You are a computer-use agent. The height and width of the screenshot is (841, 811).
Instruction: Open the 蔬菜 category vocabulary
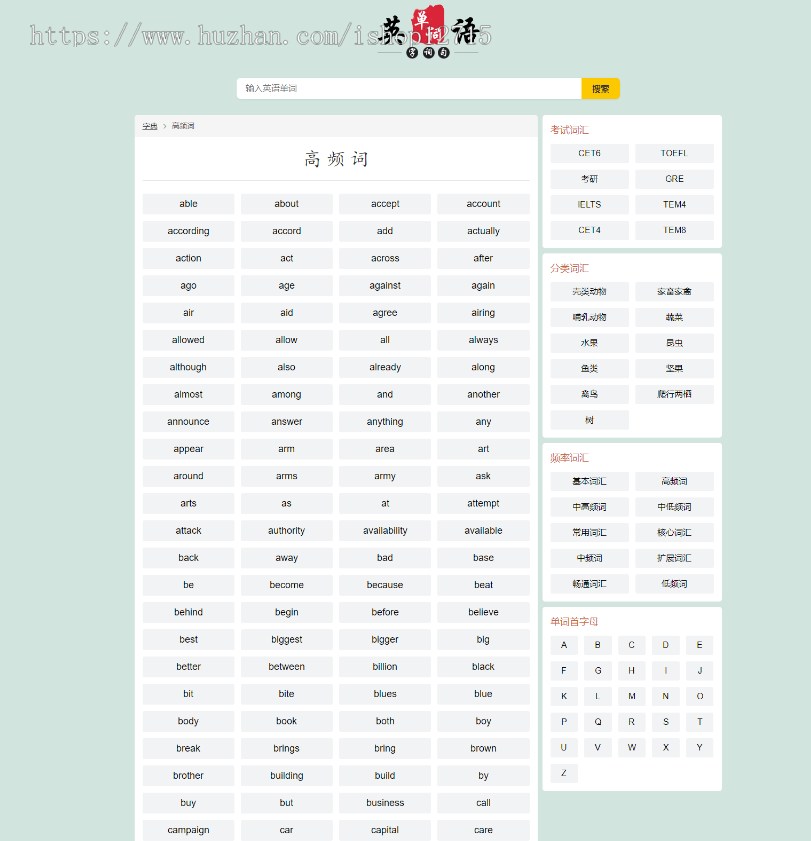674,318
